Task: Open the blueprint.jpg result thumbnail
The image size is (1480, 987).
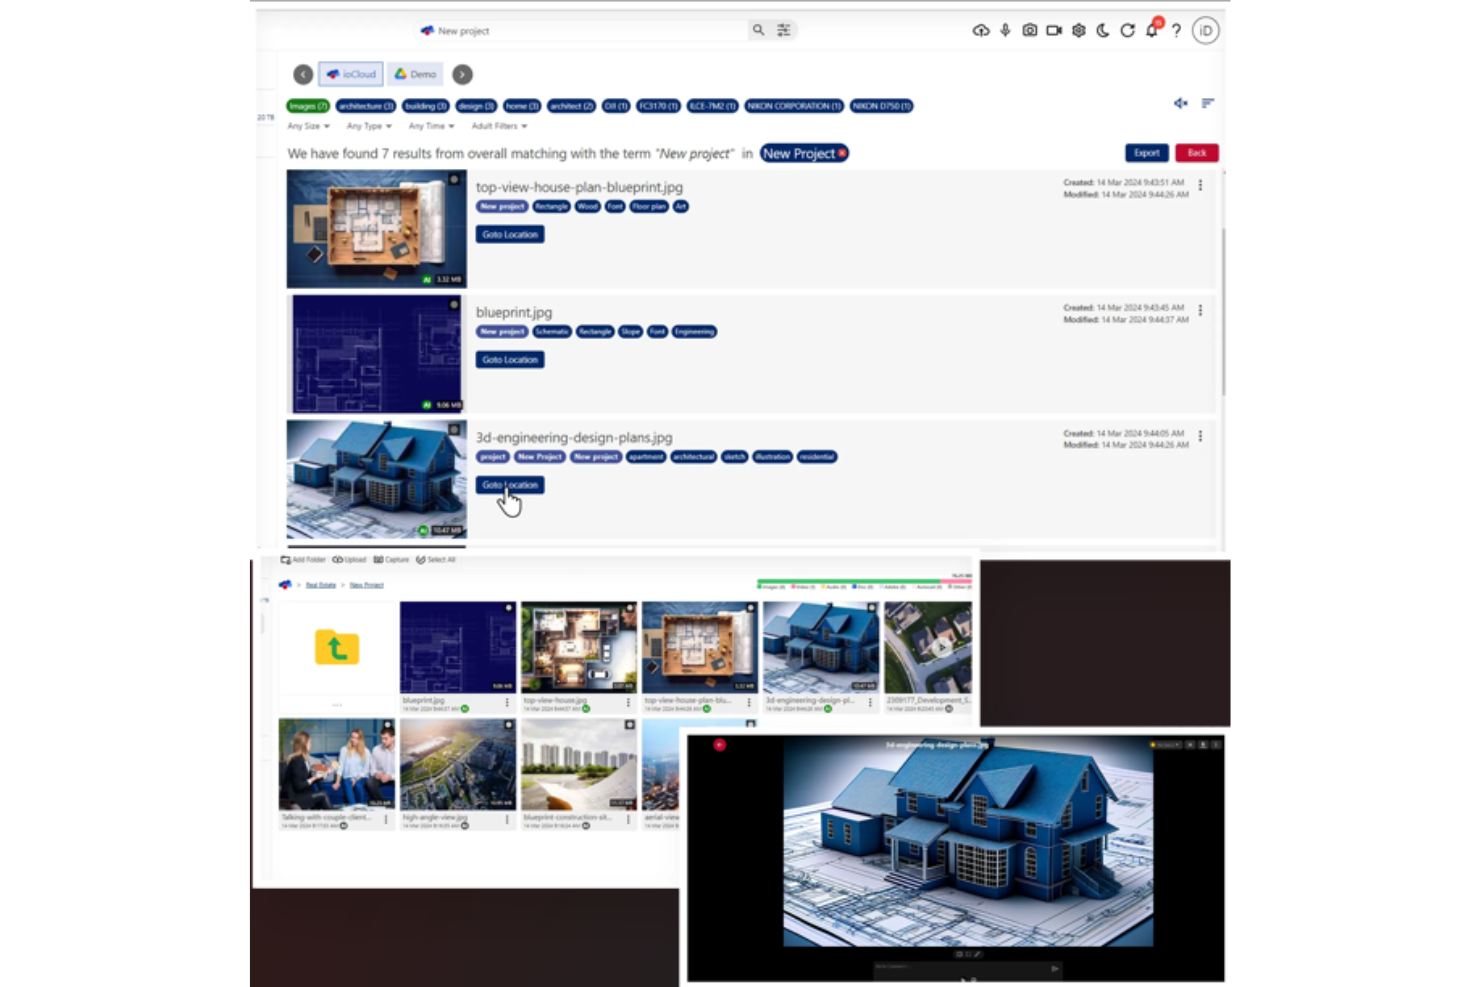Action: point(376,354)
